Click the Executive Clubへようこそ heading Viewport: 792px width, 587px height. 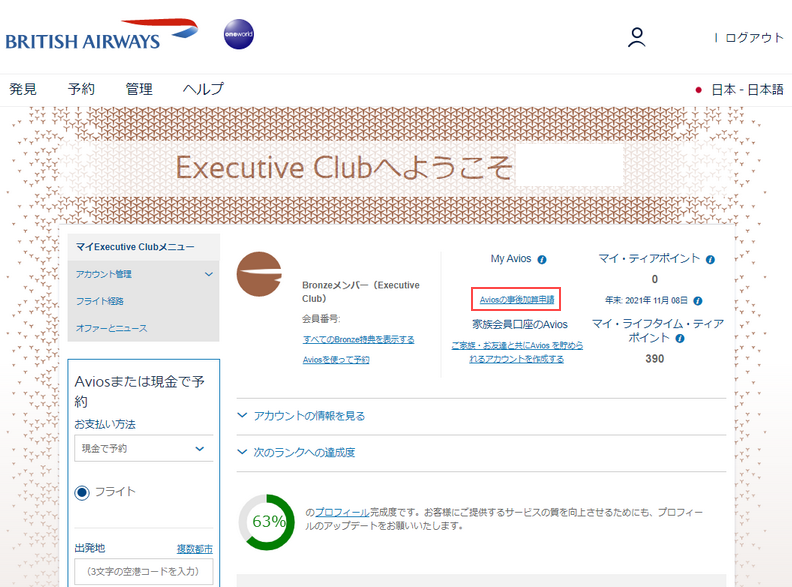(x=343, y=168)
